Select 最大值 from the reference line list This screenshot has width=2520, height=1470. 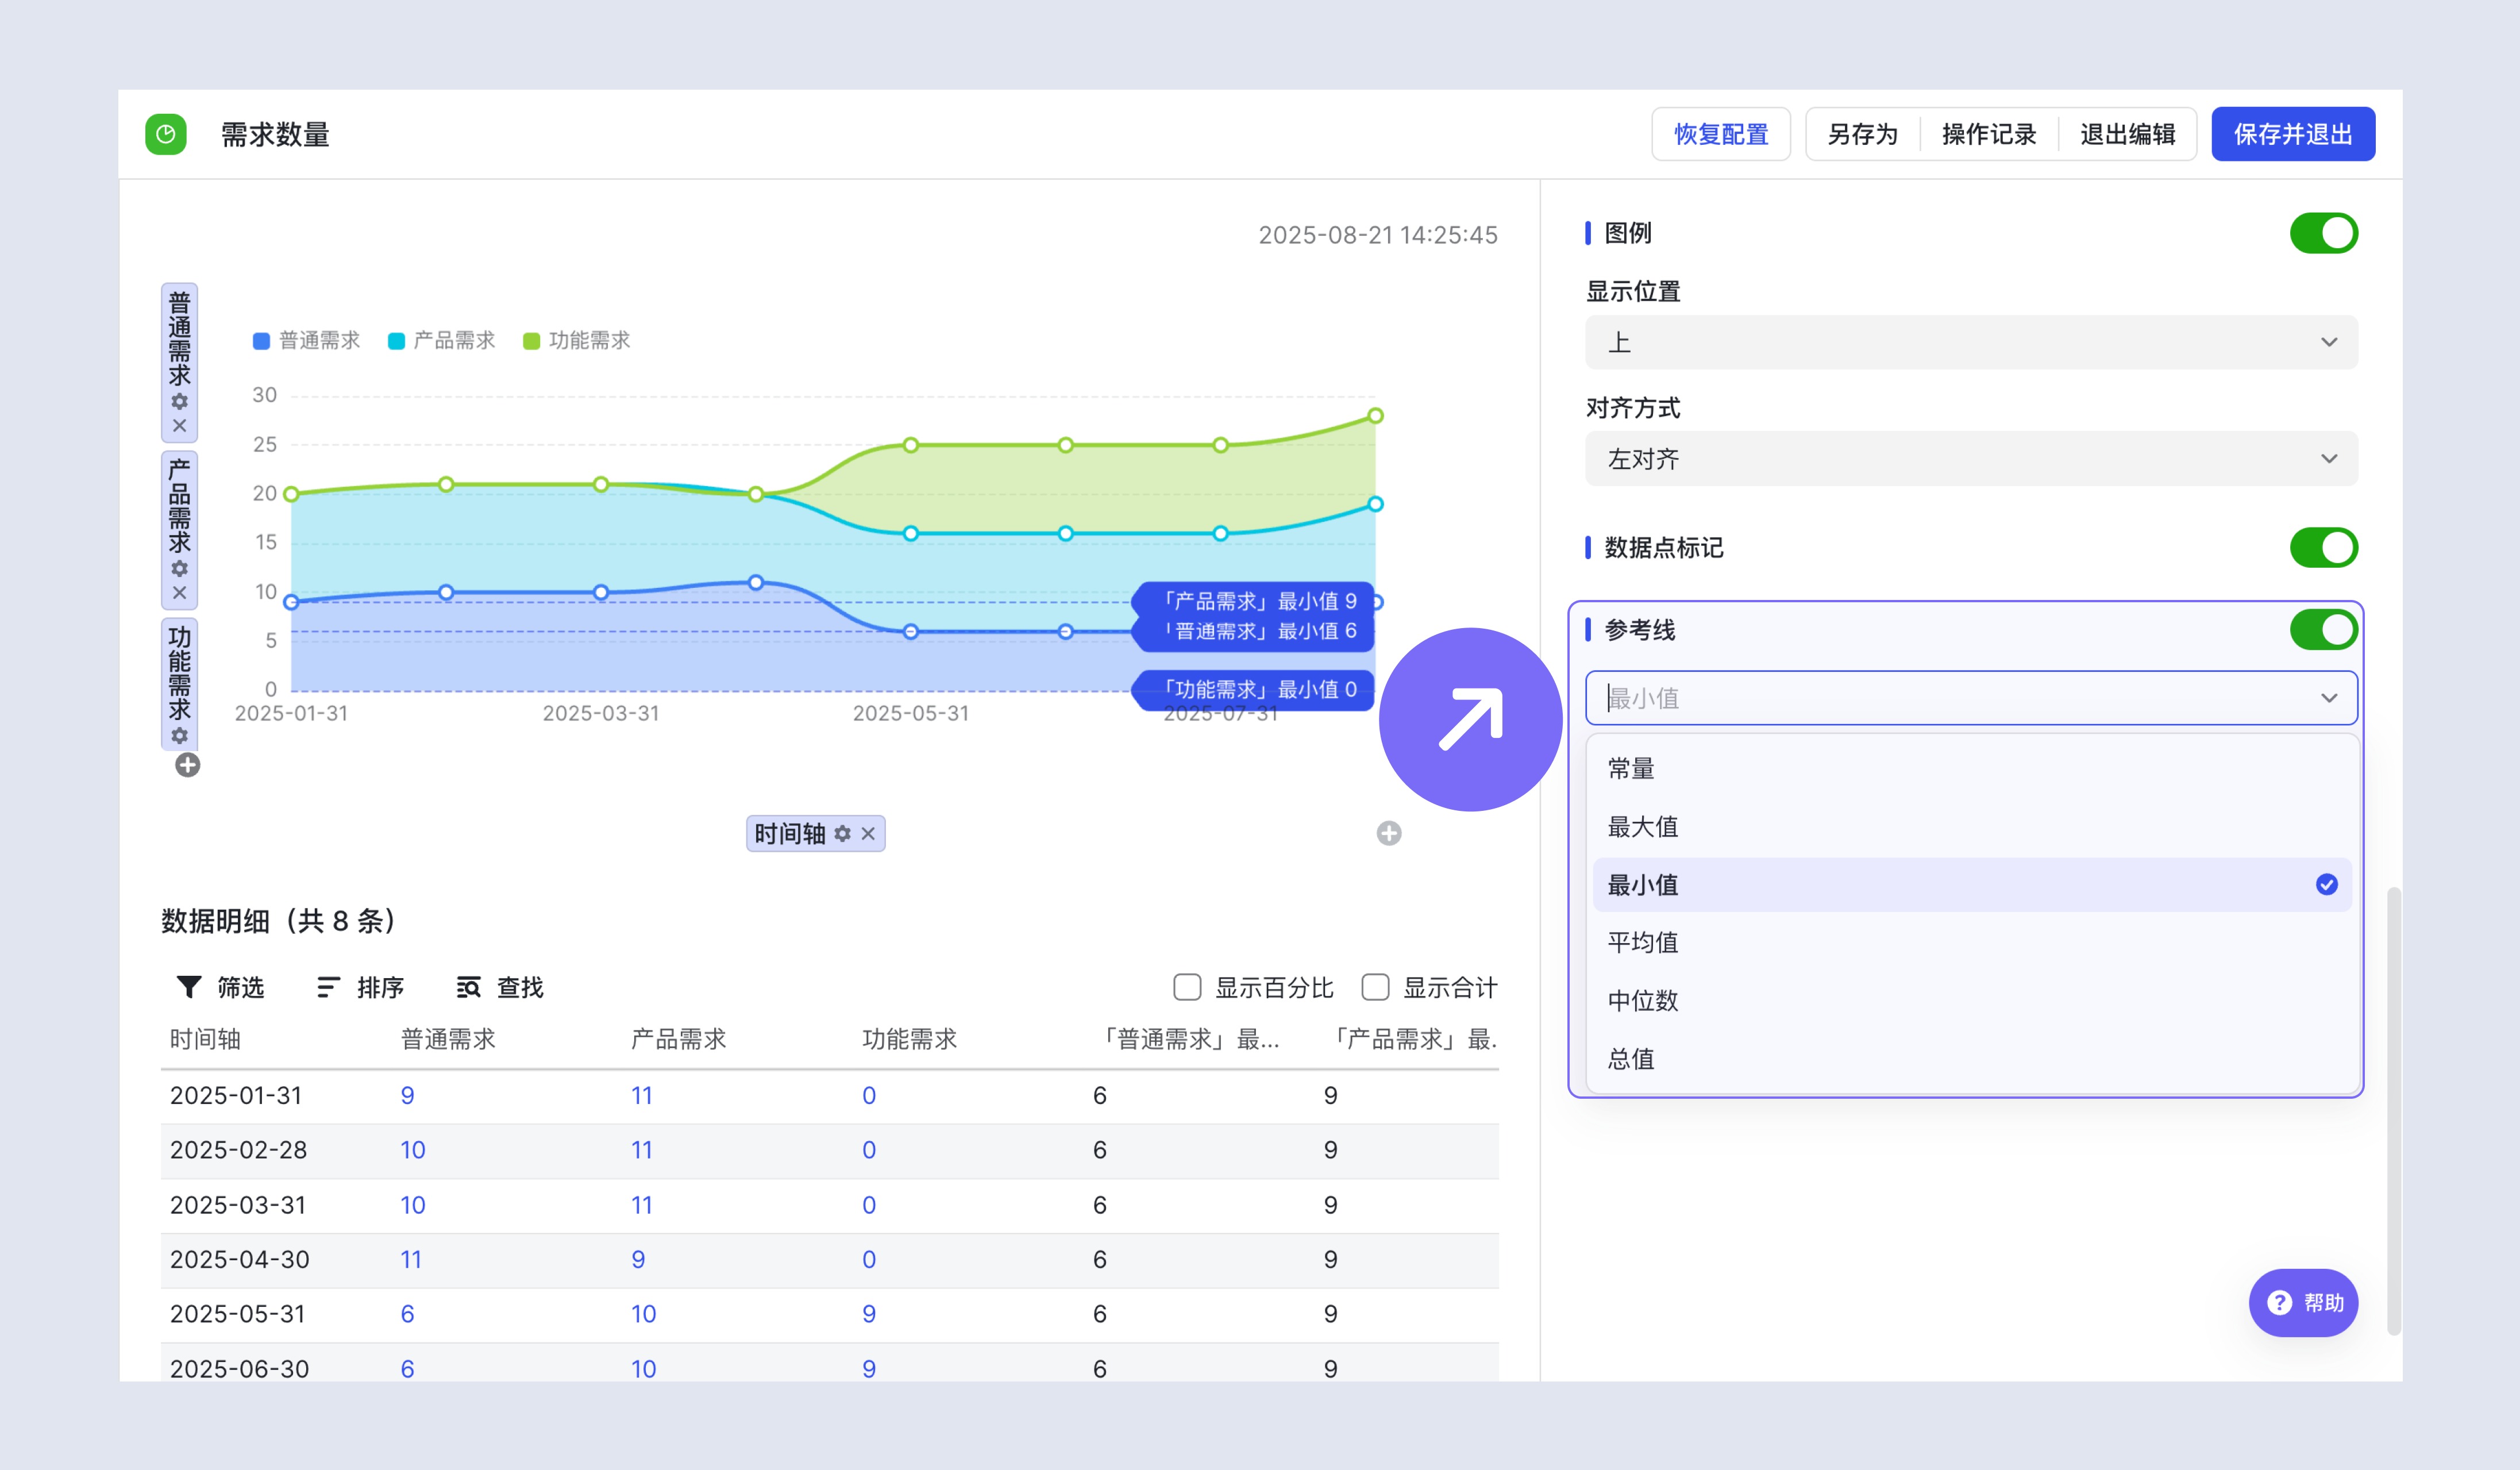(x=1971, y=826)
